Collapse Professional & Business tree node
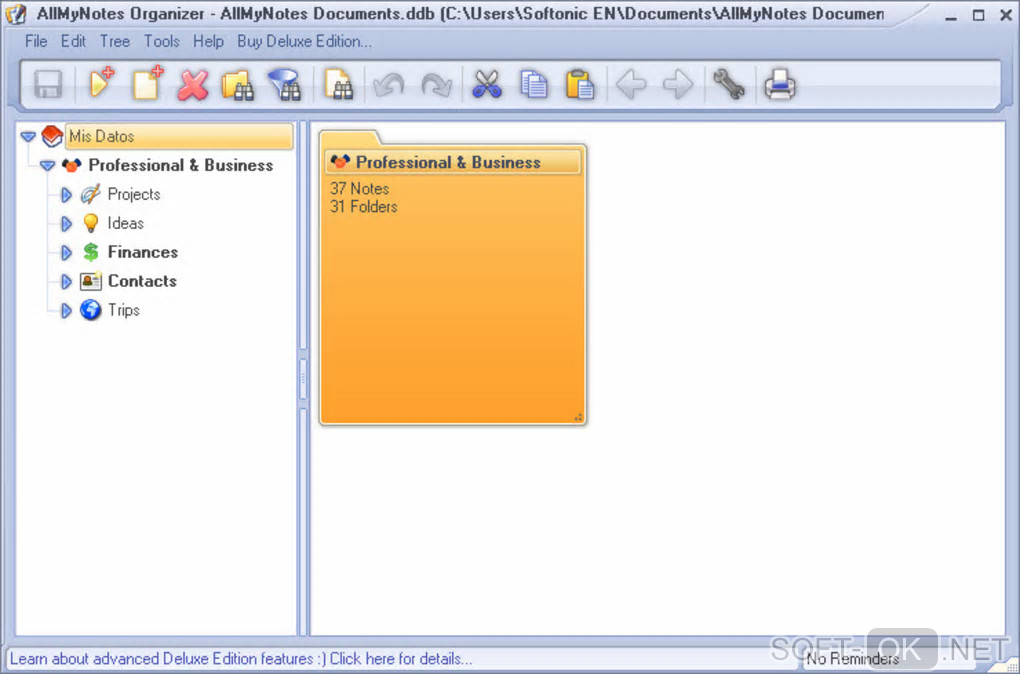 [x=47, y=166]
